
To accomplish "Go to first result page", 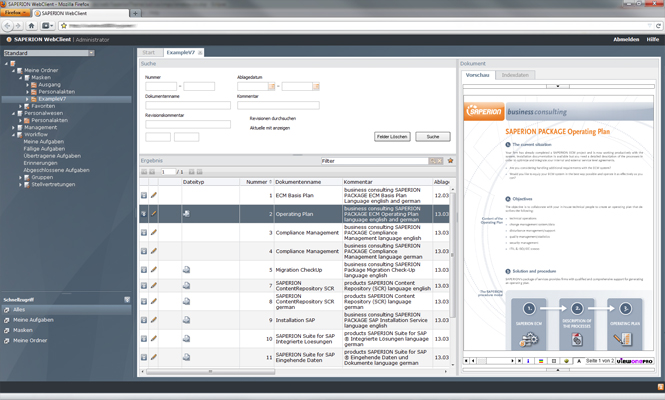I will (x=144, y=172).
